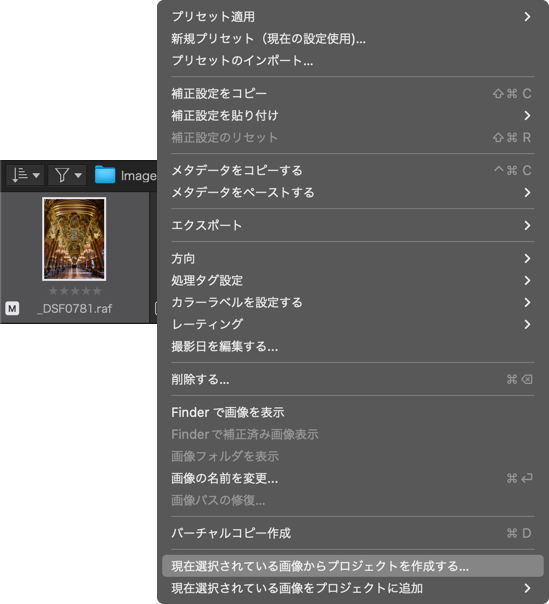549x604 pixels.
Task: Choose バーチャルコピー作成
Action: pyautogui.click(x=351, y=533)
